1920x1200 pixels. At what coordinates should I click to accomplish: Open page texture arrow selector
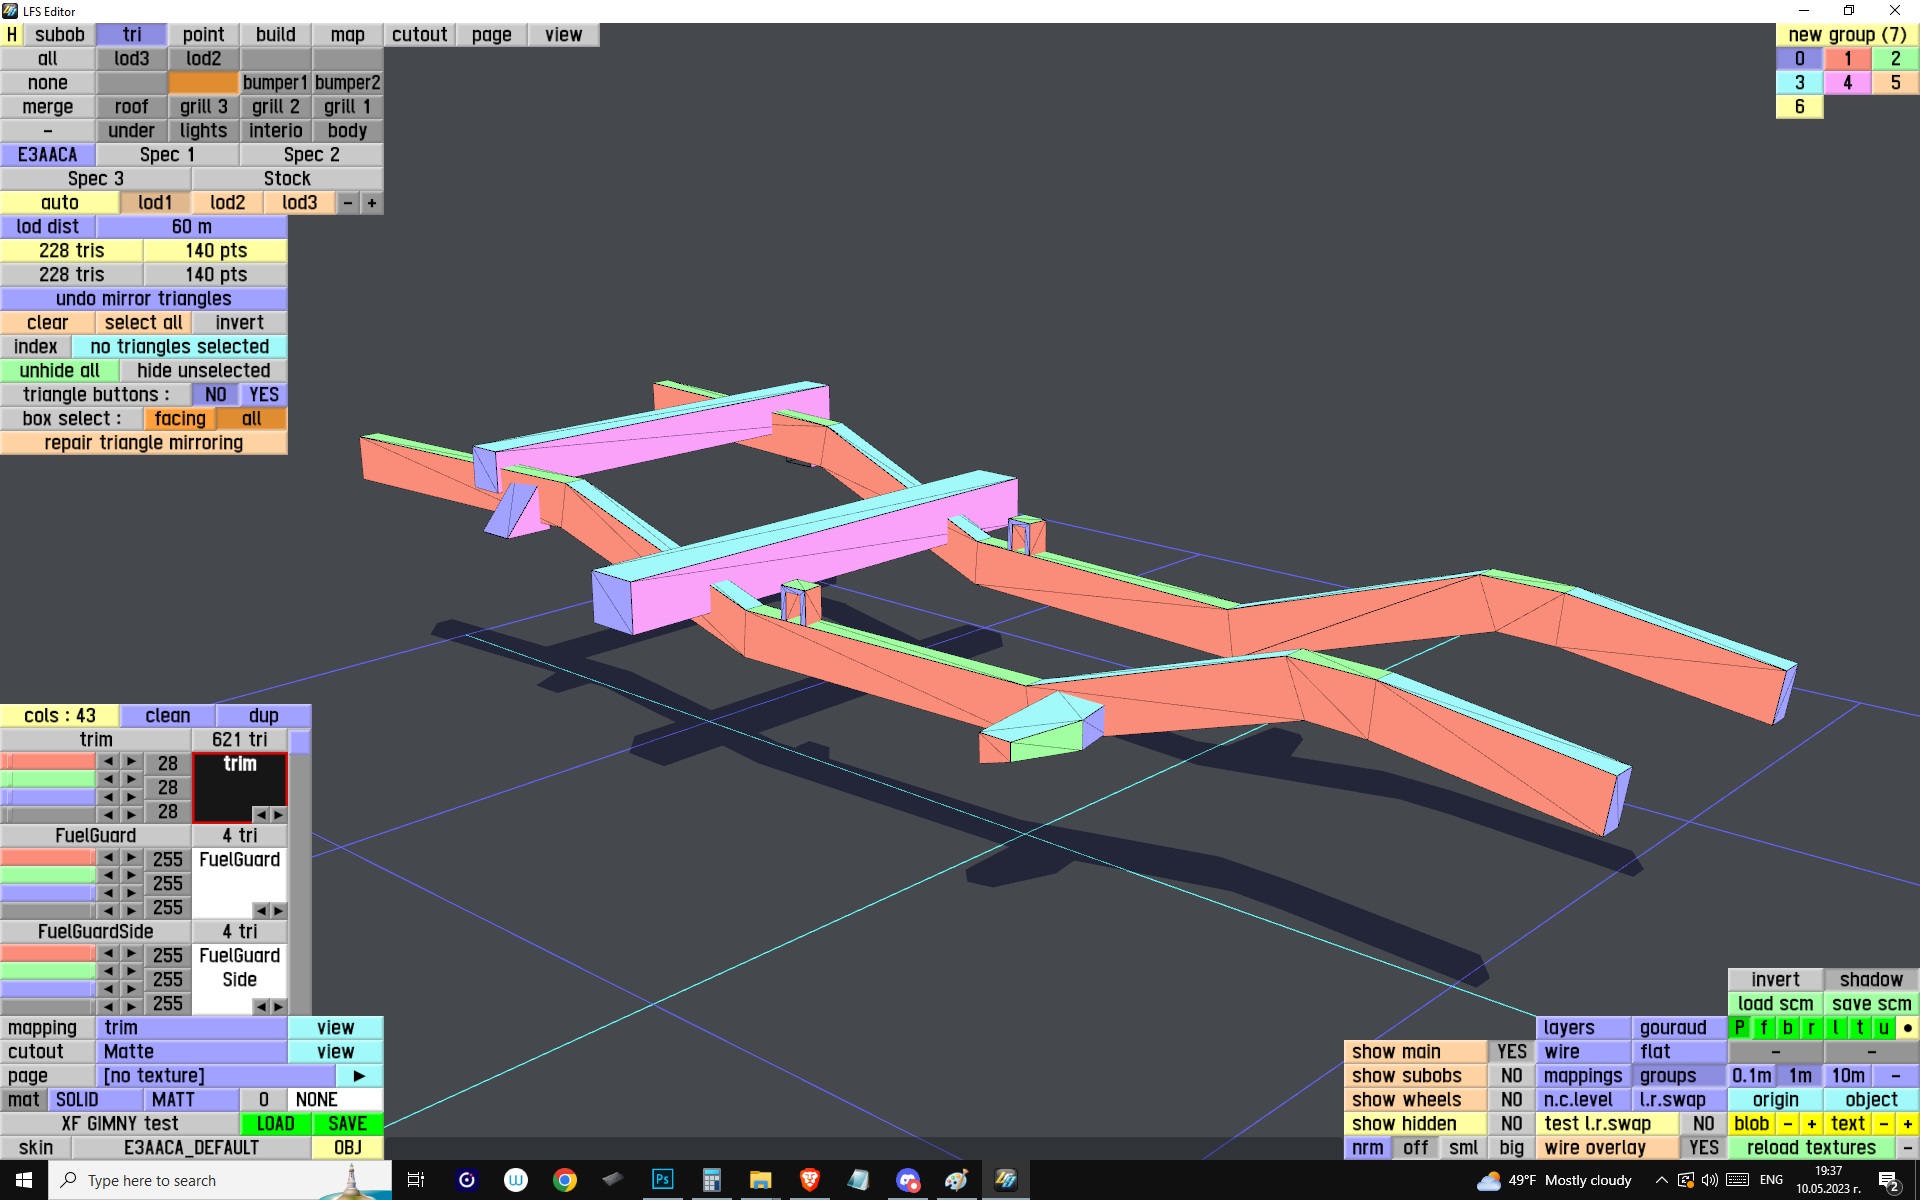(x=359, y=1076)
